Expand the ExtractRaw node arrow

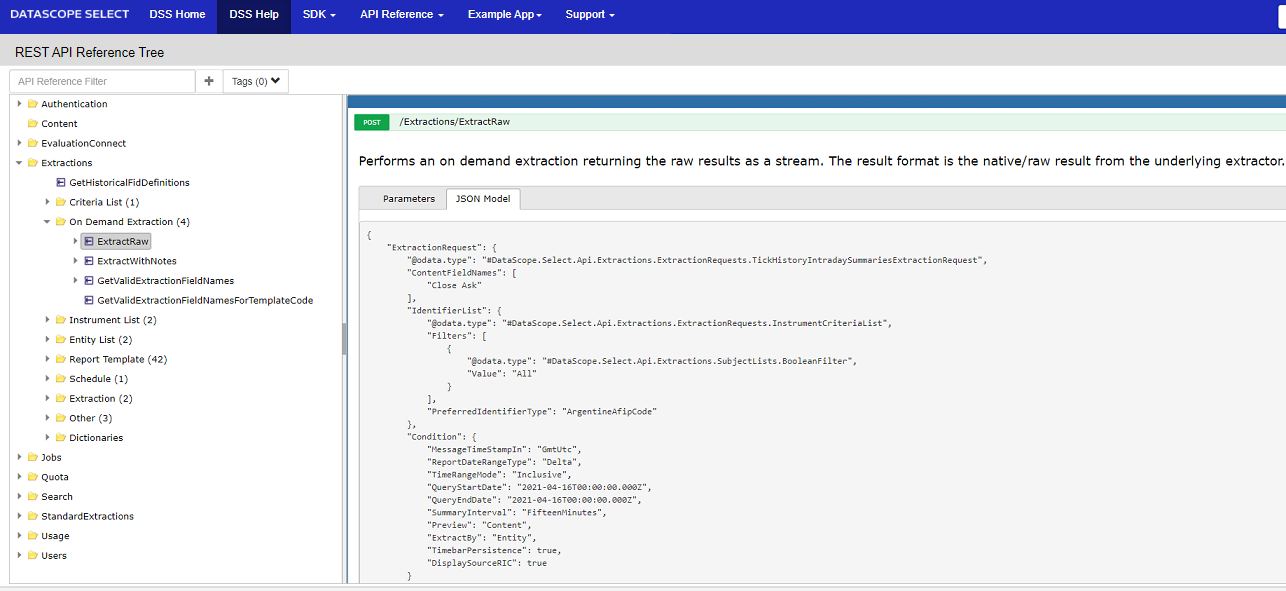click(75, 241)
